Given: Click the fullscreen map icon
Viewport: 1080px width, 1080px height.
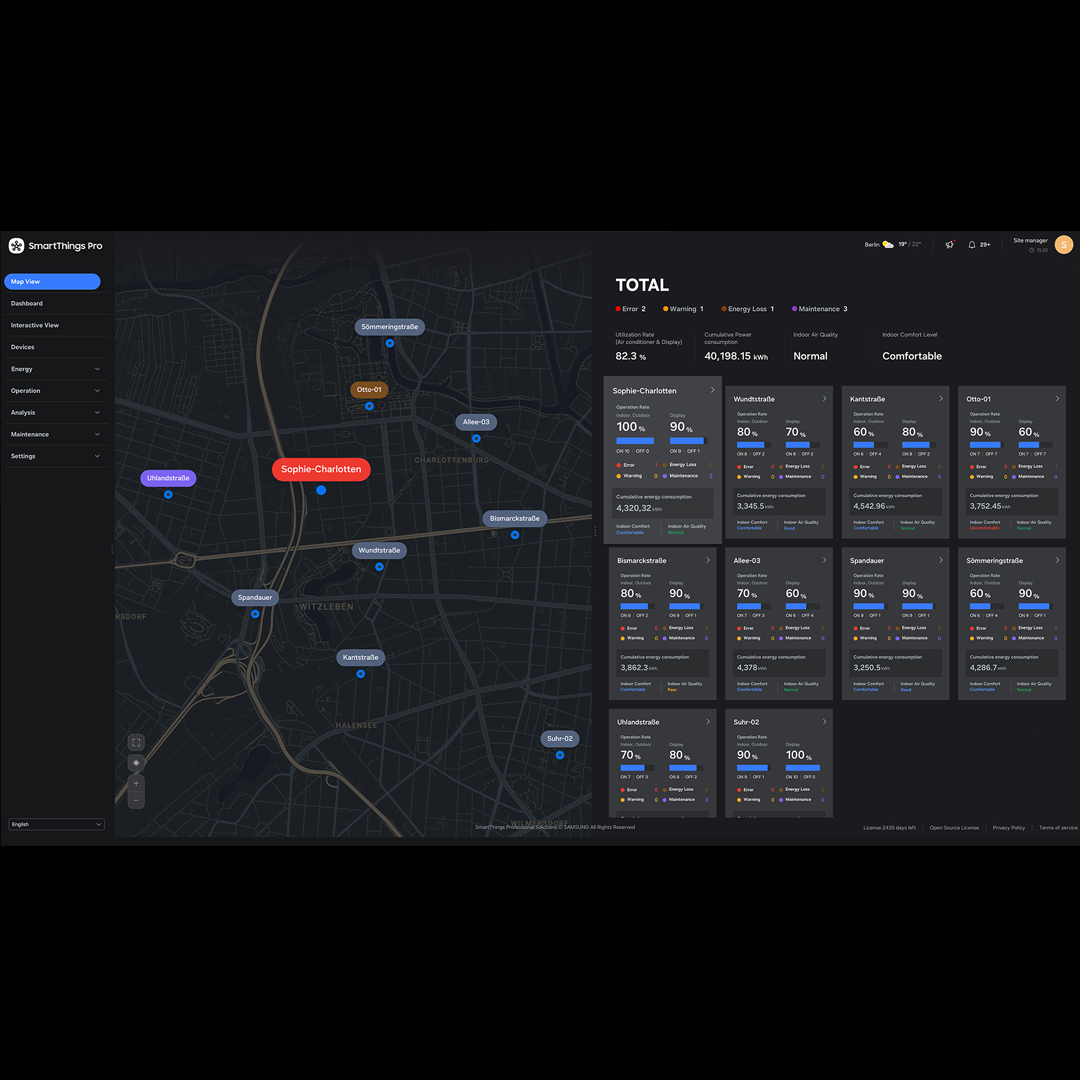Looking at the screenshot, I should 137,742.
